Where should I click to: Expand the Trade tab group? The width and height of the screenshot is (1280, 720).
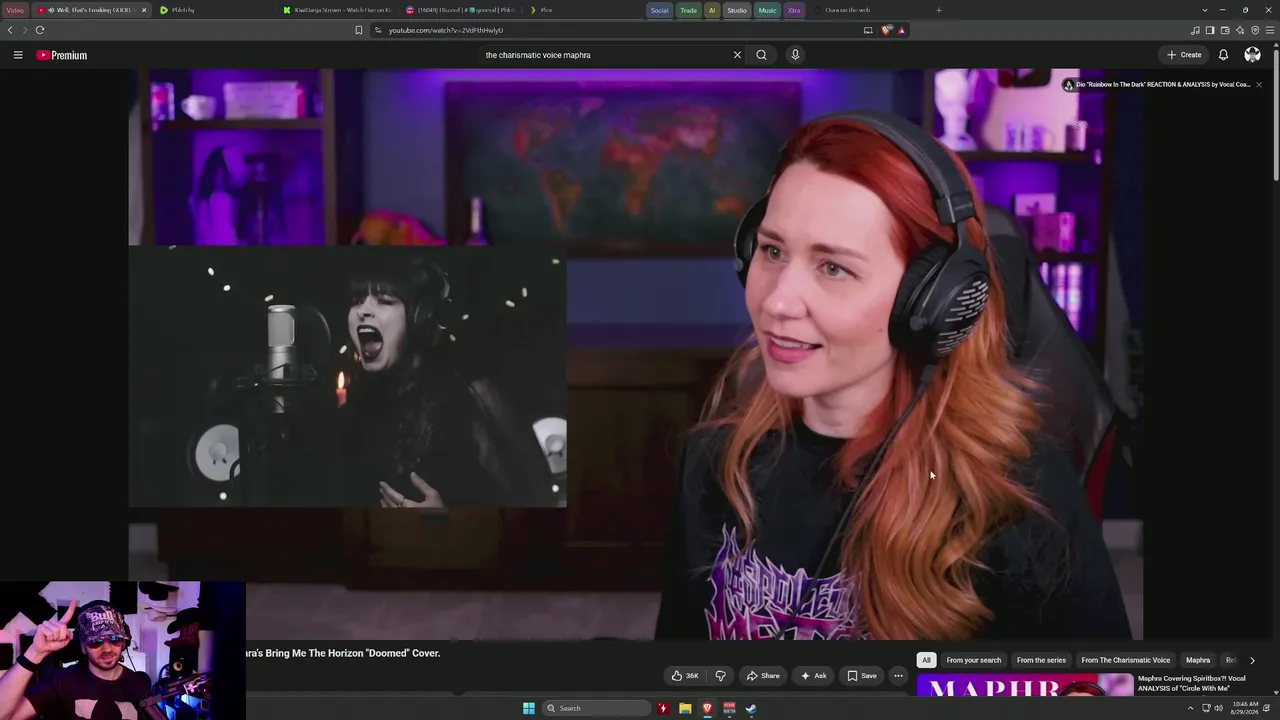(688, 10)
